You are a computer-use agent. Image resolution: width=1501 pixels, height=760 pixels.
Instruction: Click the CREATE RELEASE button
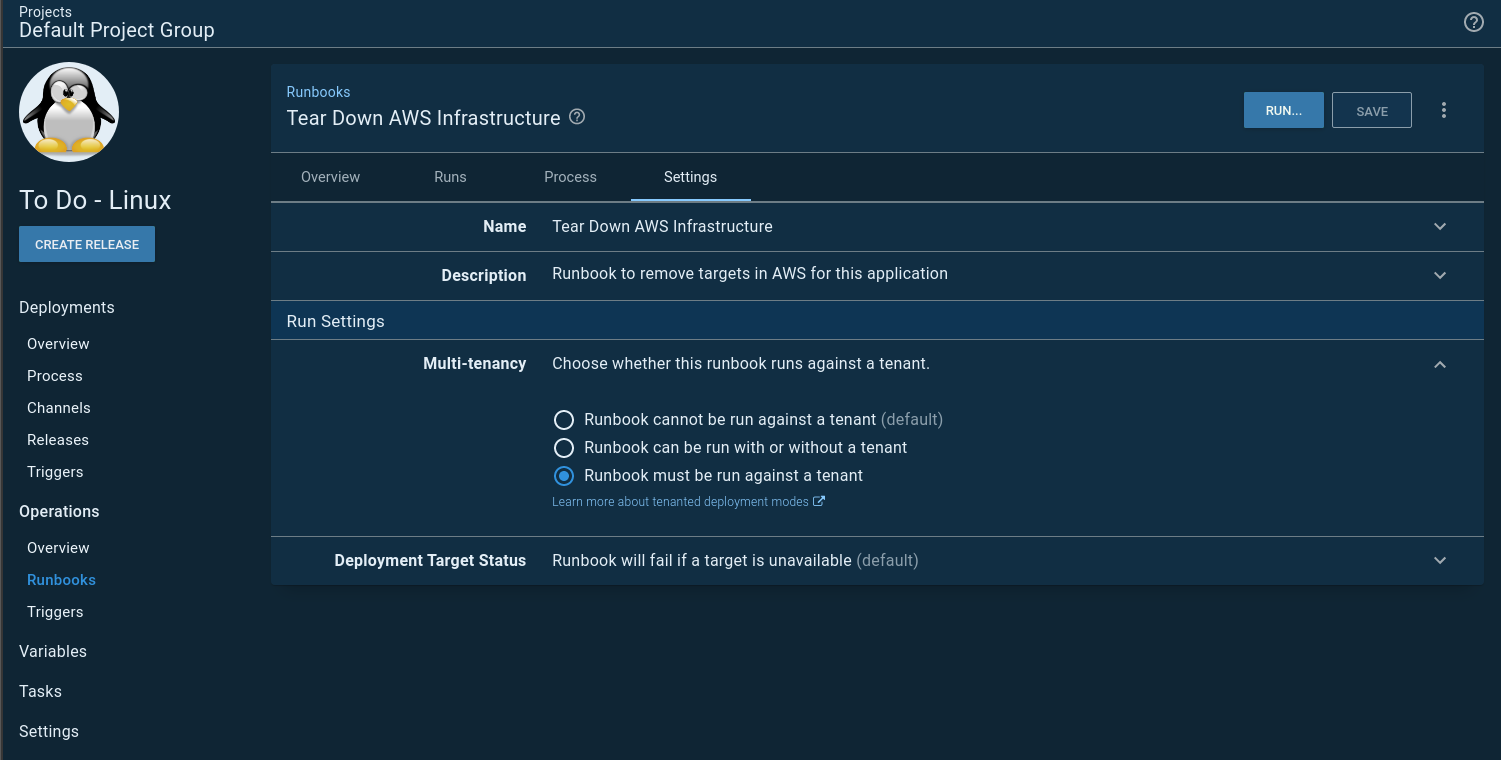[87, 245]
